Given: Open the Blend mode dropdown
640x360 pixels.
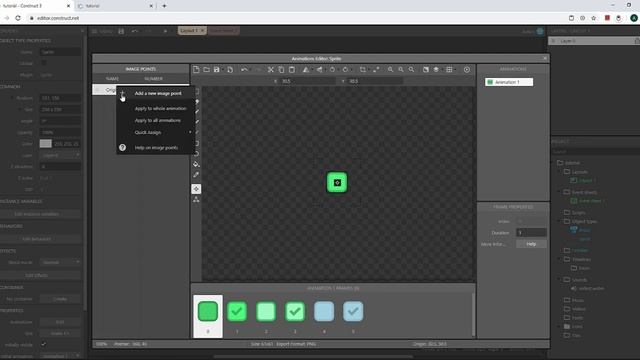Looking at the screenshot, I should (60, 262).
